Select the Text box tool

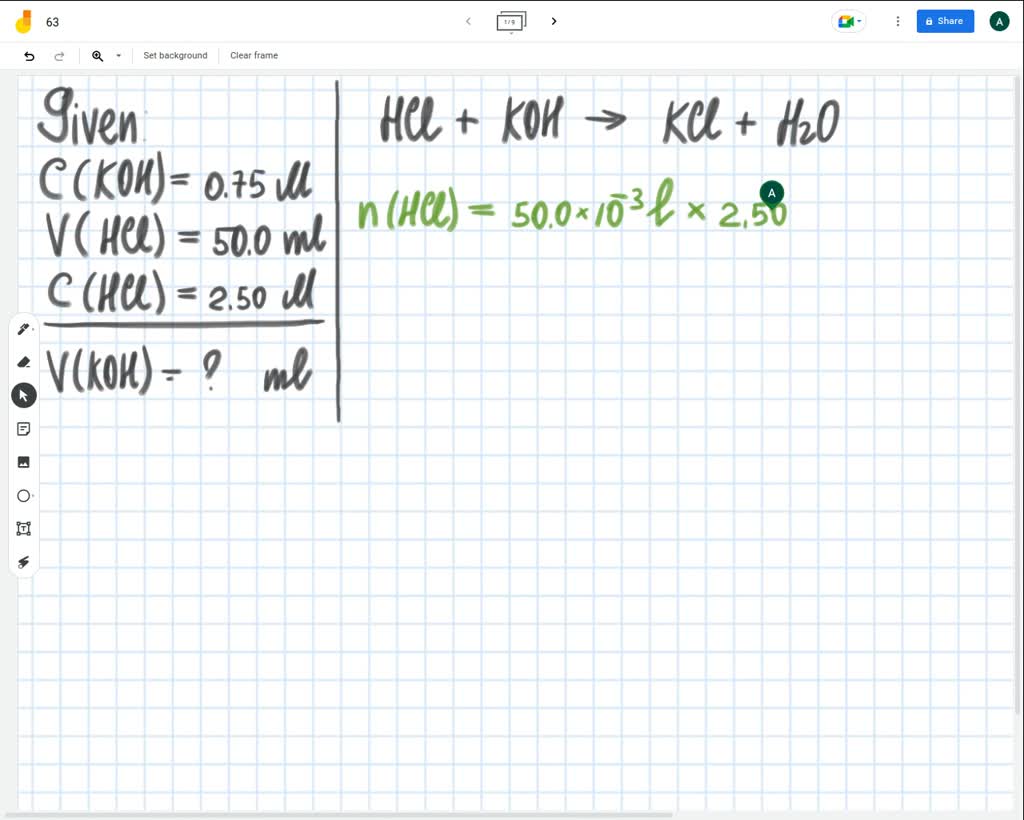23,528
